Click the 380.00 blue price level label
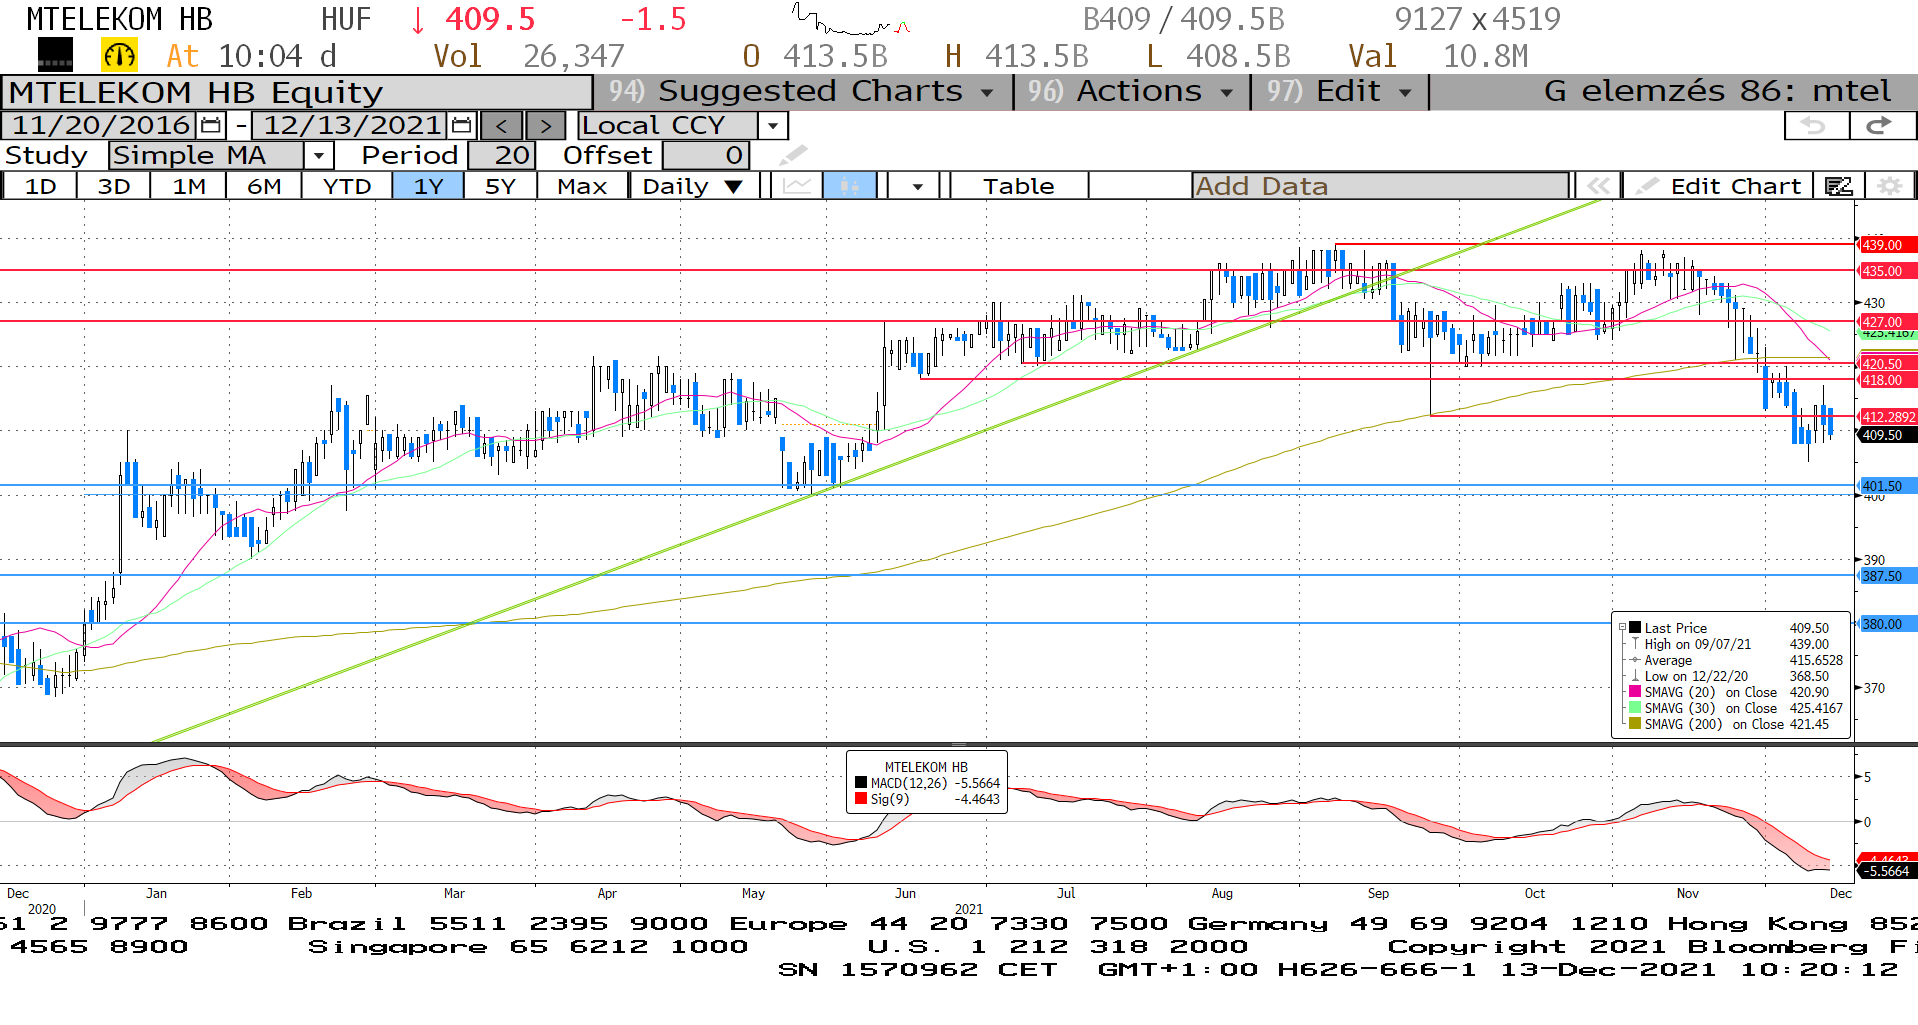Viewport: 1918px width, 1025px height. coord(1887,624)
